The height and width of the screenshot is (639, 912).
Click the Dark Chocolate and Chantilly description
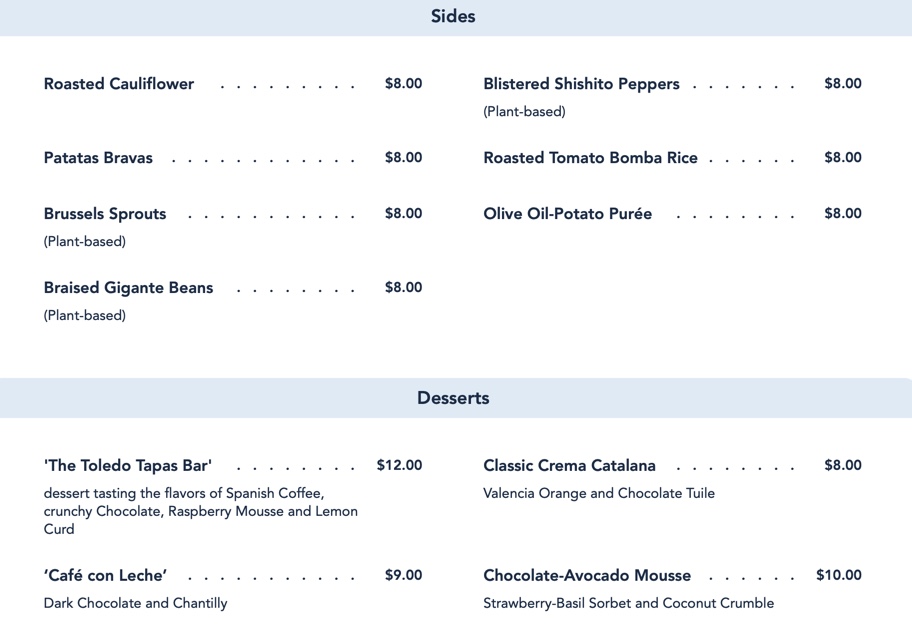[x=136, y=604]
